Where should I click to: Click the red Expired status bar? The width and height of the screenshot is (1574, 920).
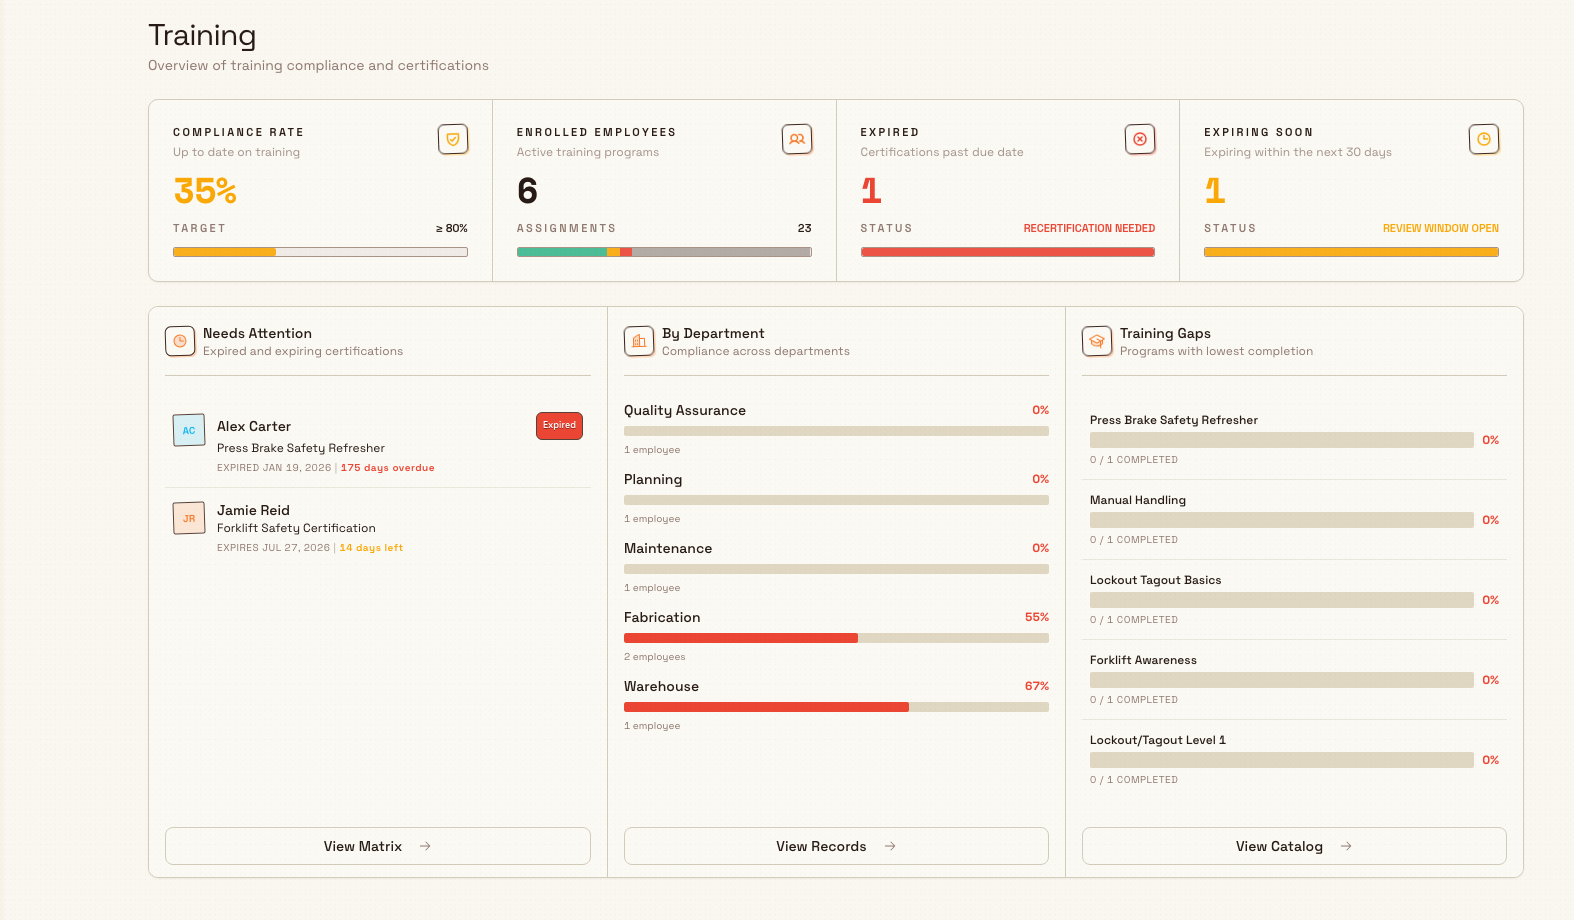point(1008,252)
